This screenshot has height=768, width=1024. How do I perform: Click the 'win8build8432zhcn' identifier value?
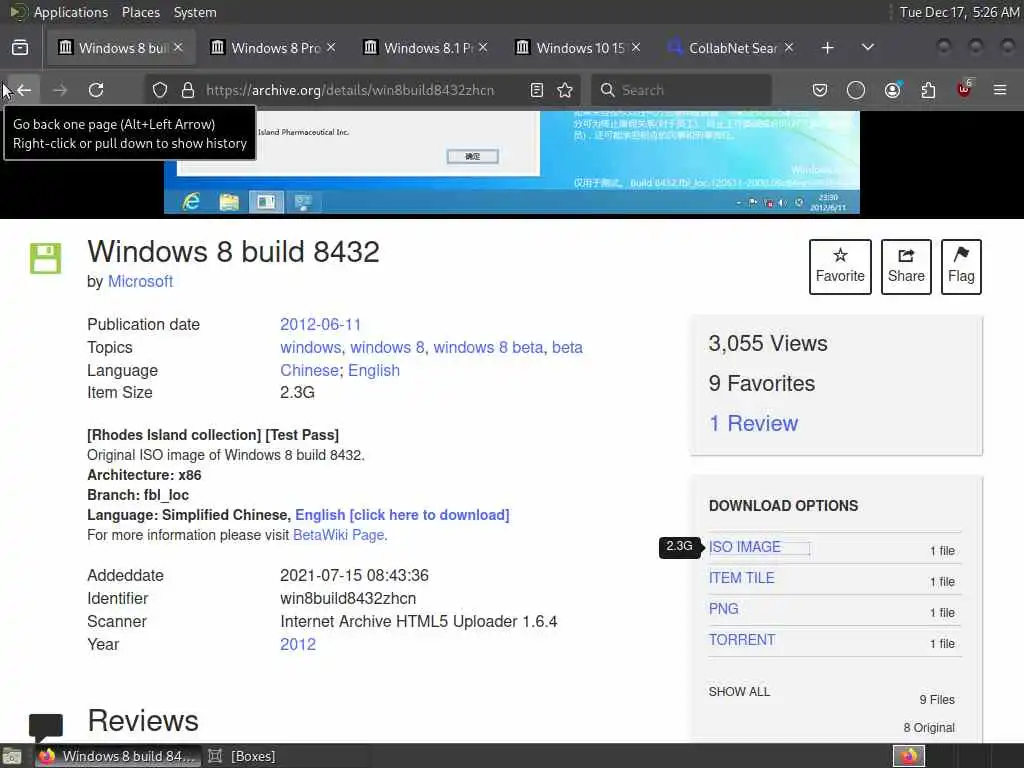click(348, 598)
